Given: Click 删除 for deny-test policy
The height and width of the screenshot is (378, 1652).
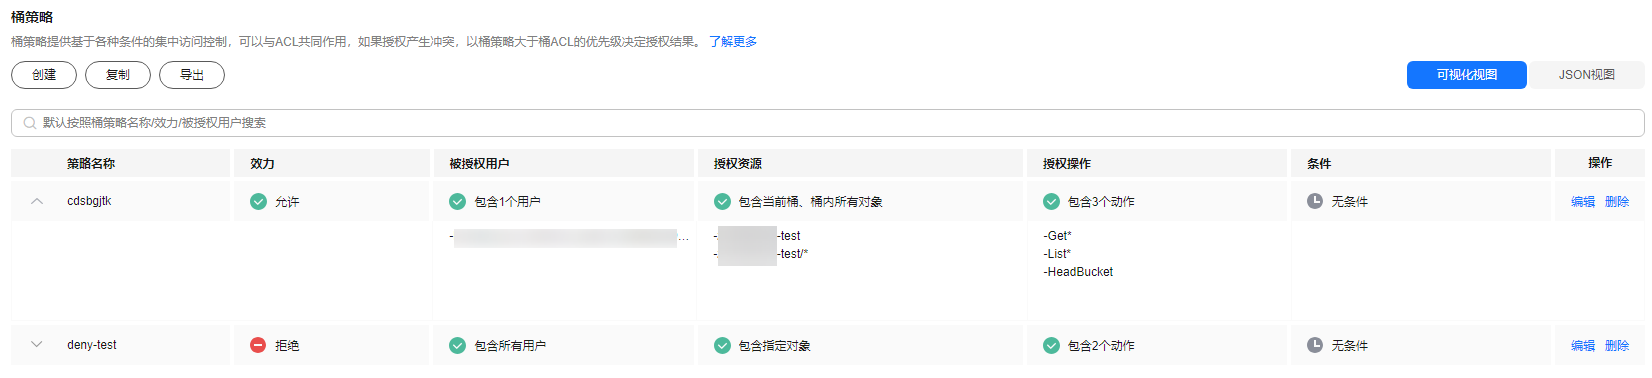Looking at the screenshot, I should click(1617, 346).
